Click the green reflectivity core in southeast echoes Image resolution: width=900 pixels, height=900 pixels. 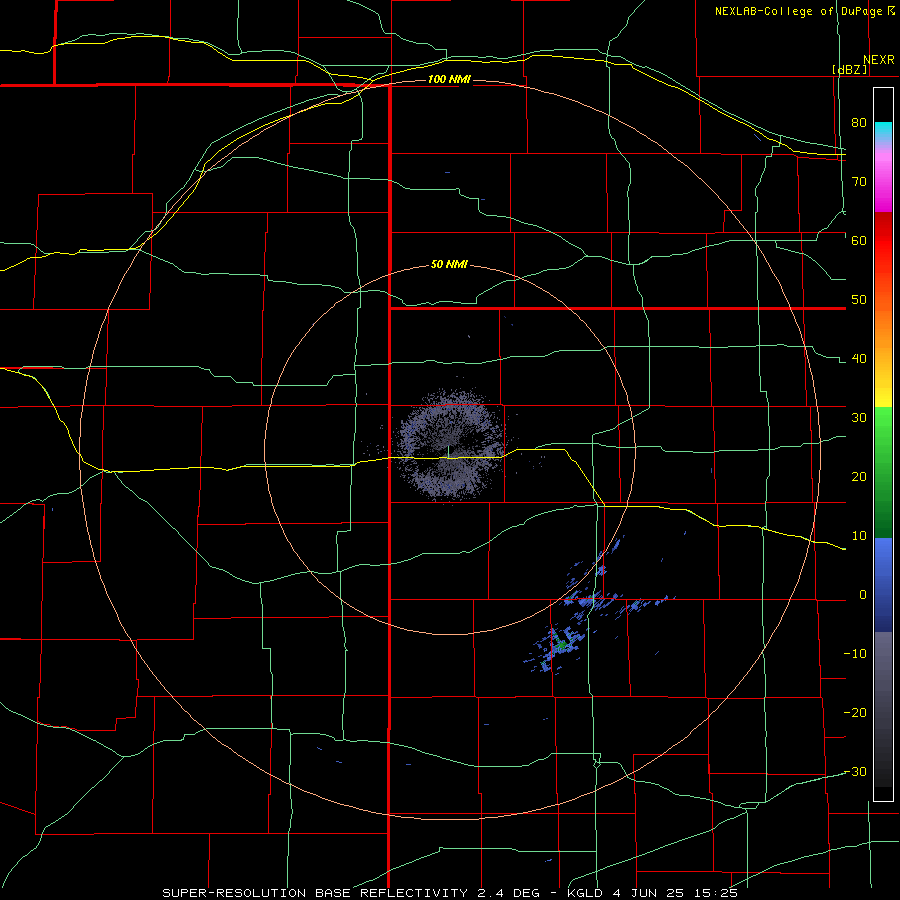click(561, 645)
